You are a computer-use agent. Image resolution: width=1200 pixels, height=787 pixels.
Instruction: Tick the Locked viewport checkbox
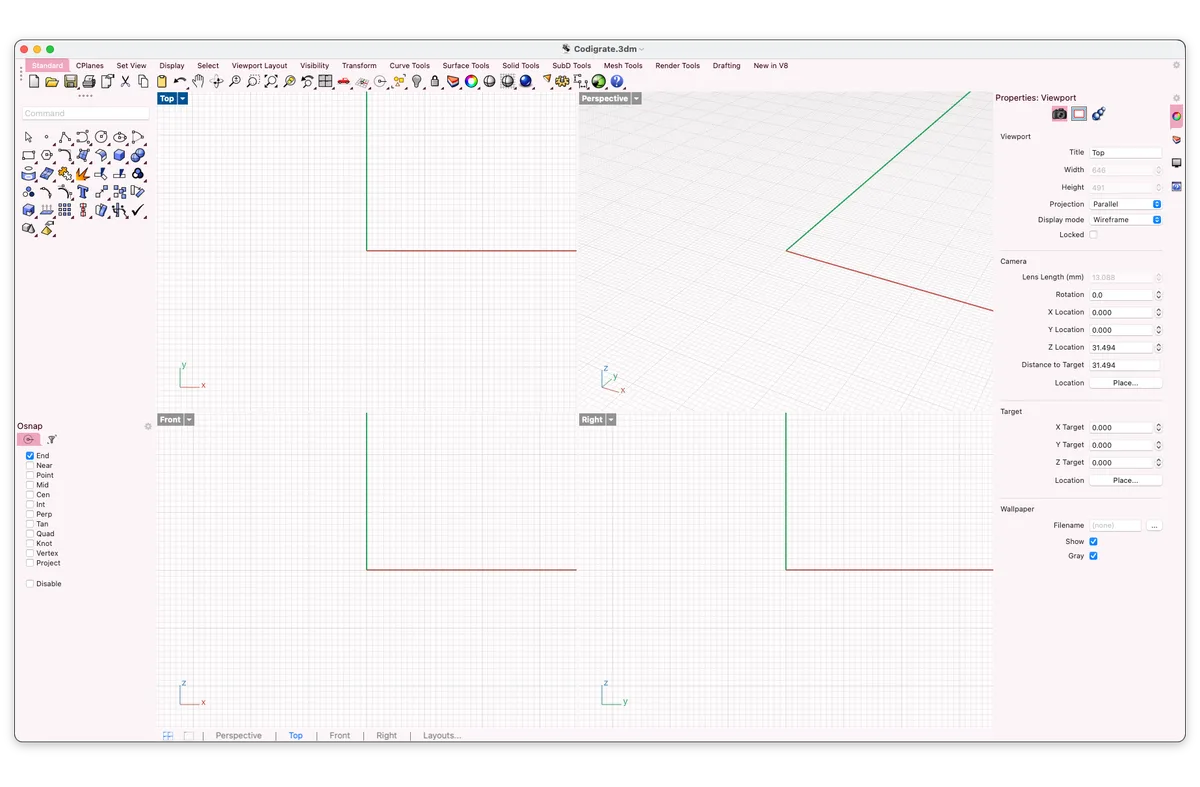(1093, 235)
